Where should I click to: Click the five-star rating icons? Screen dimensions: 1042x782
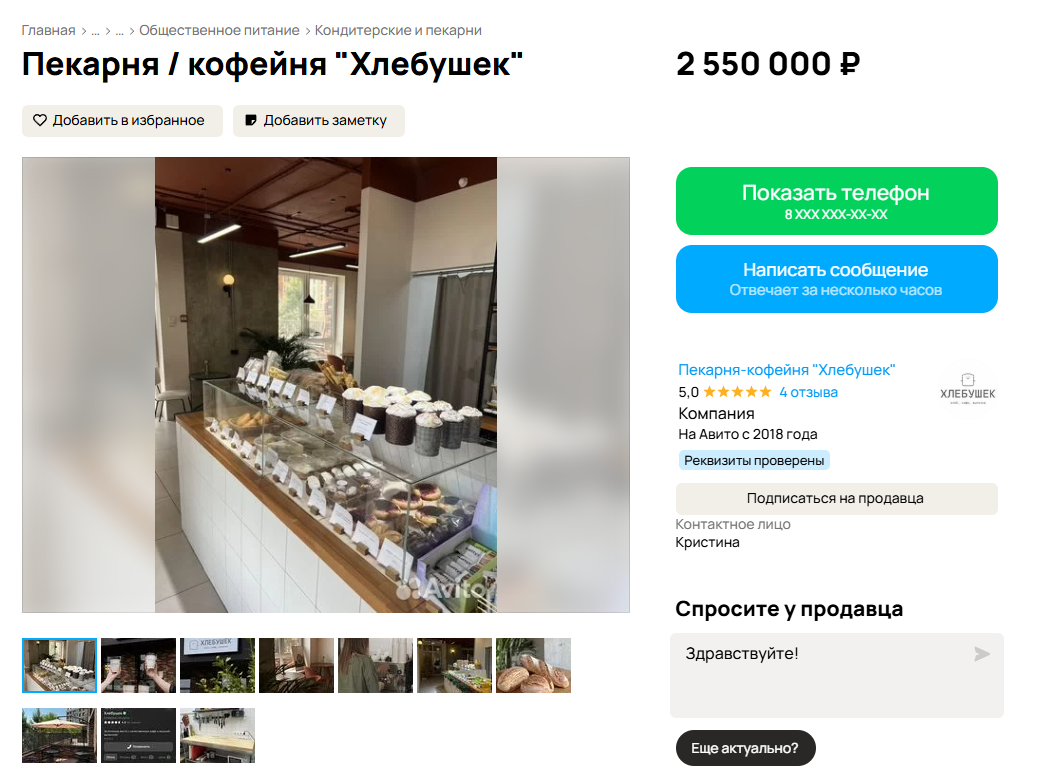coord(737,392)
